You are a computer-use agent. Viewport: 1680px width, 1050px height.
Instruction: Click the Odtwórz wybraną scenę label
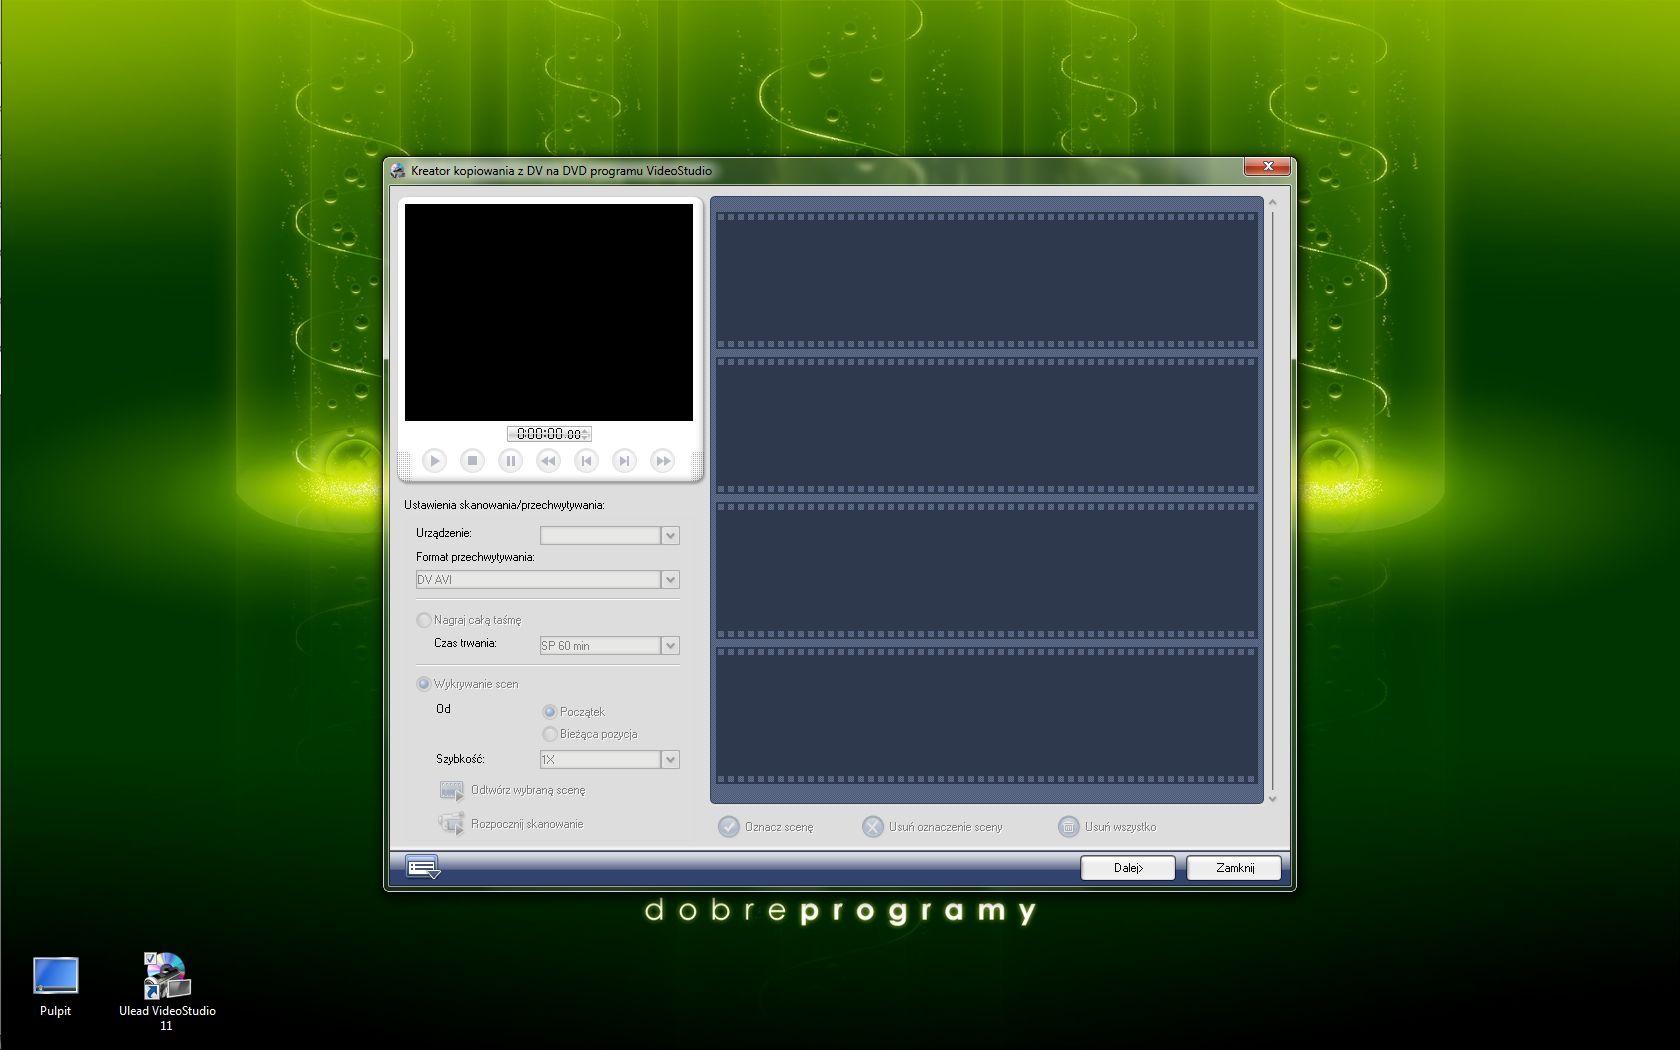point(528,790)
